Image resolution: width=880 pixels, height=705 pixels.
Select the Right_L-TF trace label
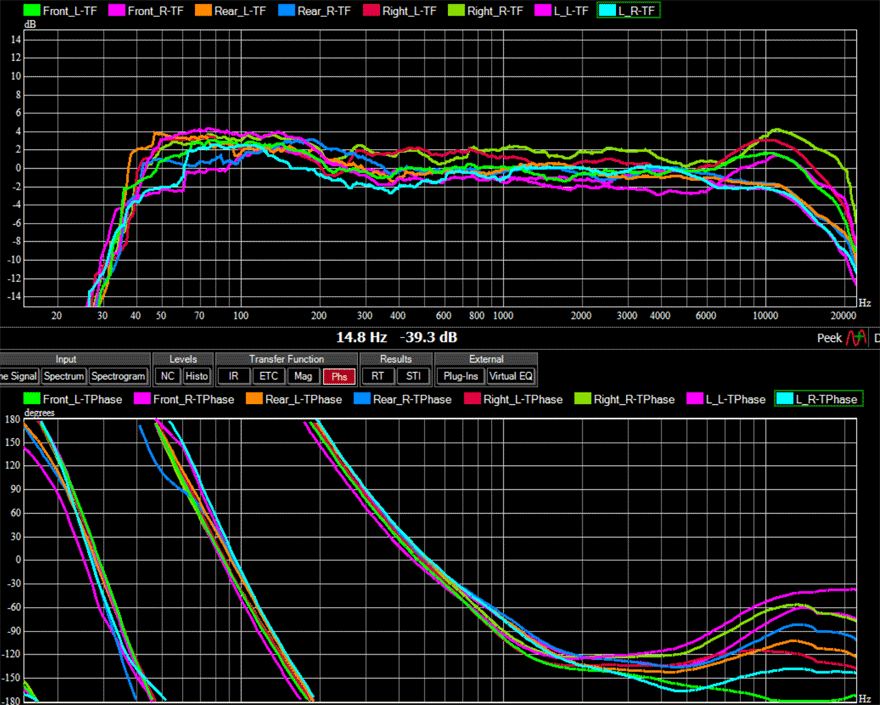409,11
